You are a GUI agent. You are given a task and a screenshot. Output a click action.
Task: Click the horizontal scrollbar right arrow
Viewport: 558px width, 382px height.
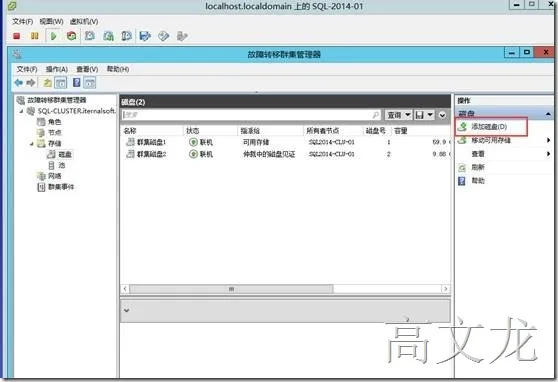coord(446,289)
